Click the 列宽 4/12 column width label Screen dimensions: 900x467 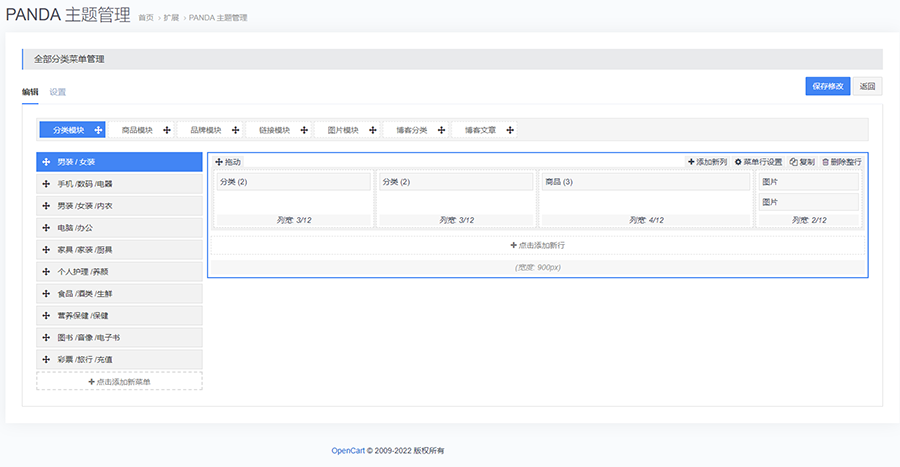(x=646, y=220)
